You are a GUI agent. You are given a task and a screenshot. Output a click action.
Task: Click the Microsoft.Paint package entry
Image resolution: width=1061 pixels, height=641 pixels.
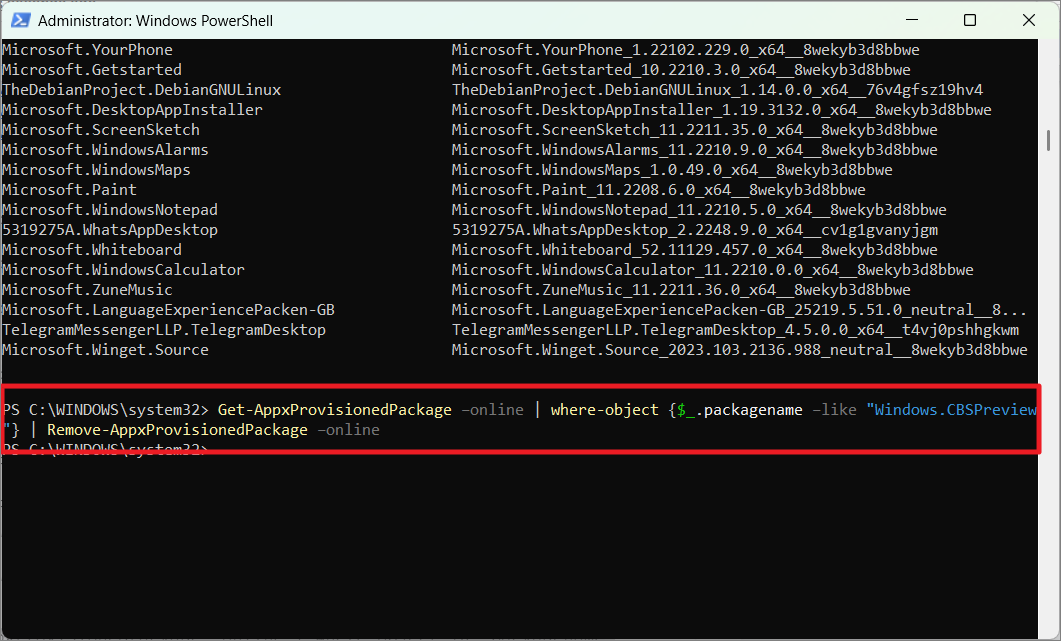(x=70, y=189)
